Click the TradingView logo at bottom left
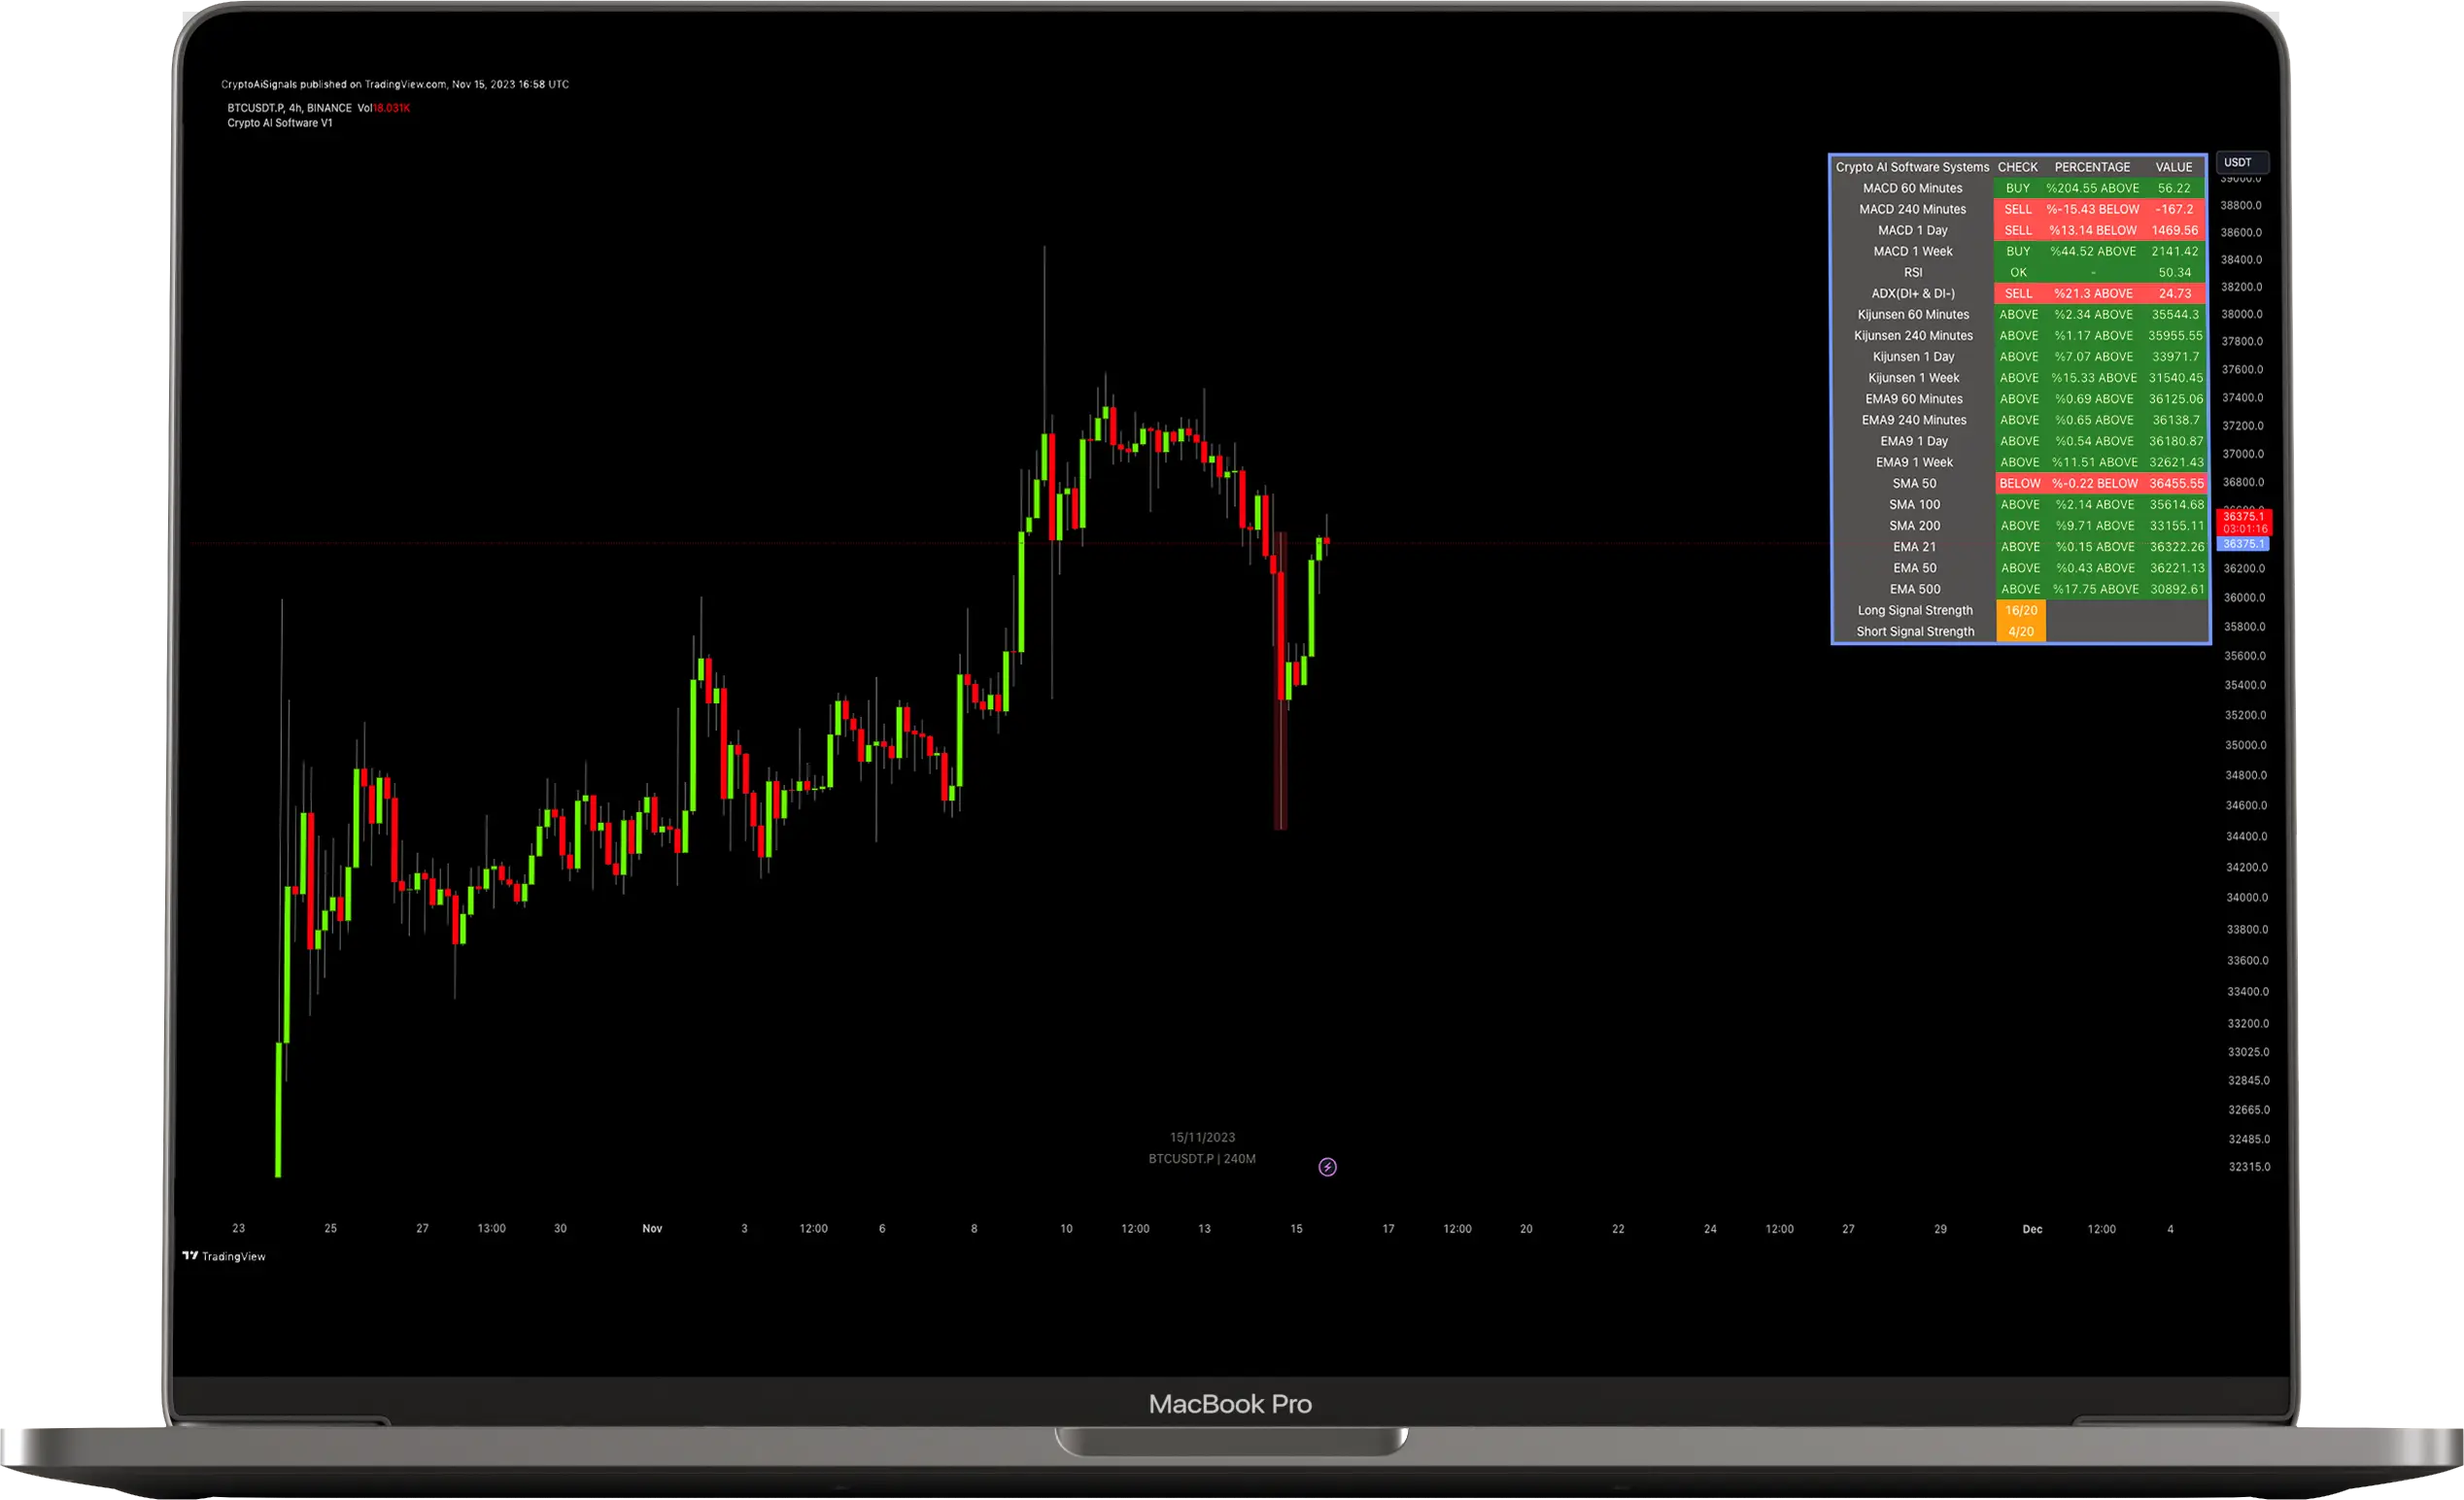This screenshot has height=1500, width=2464. point(224,1256)
